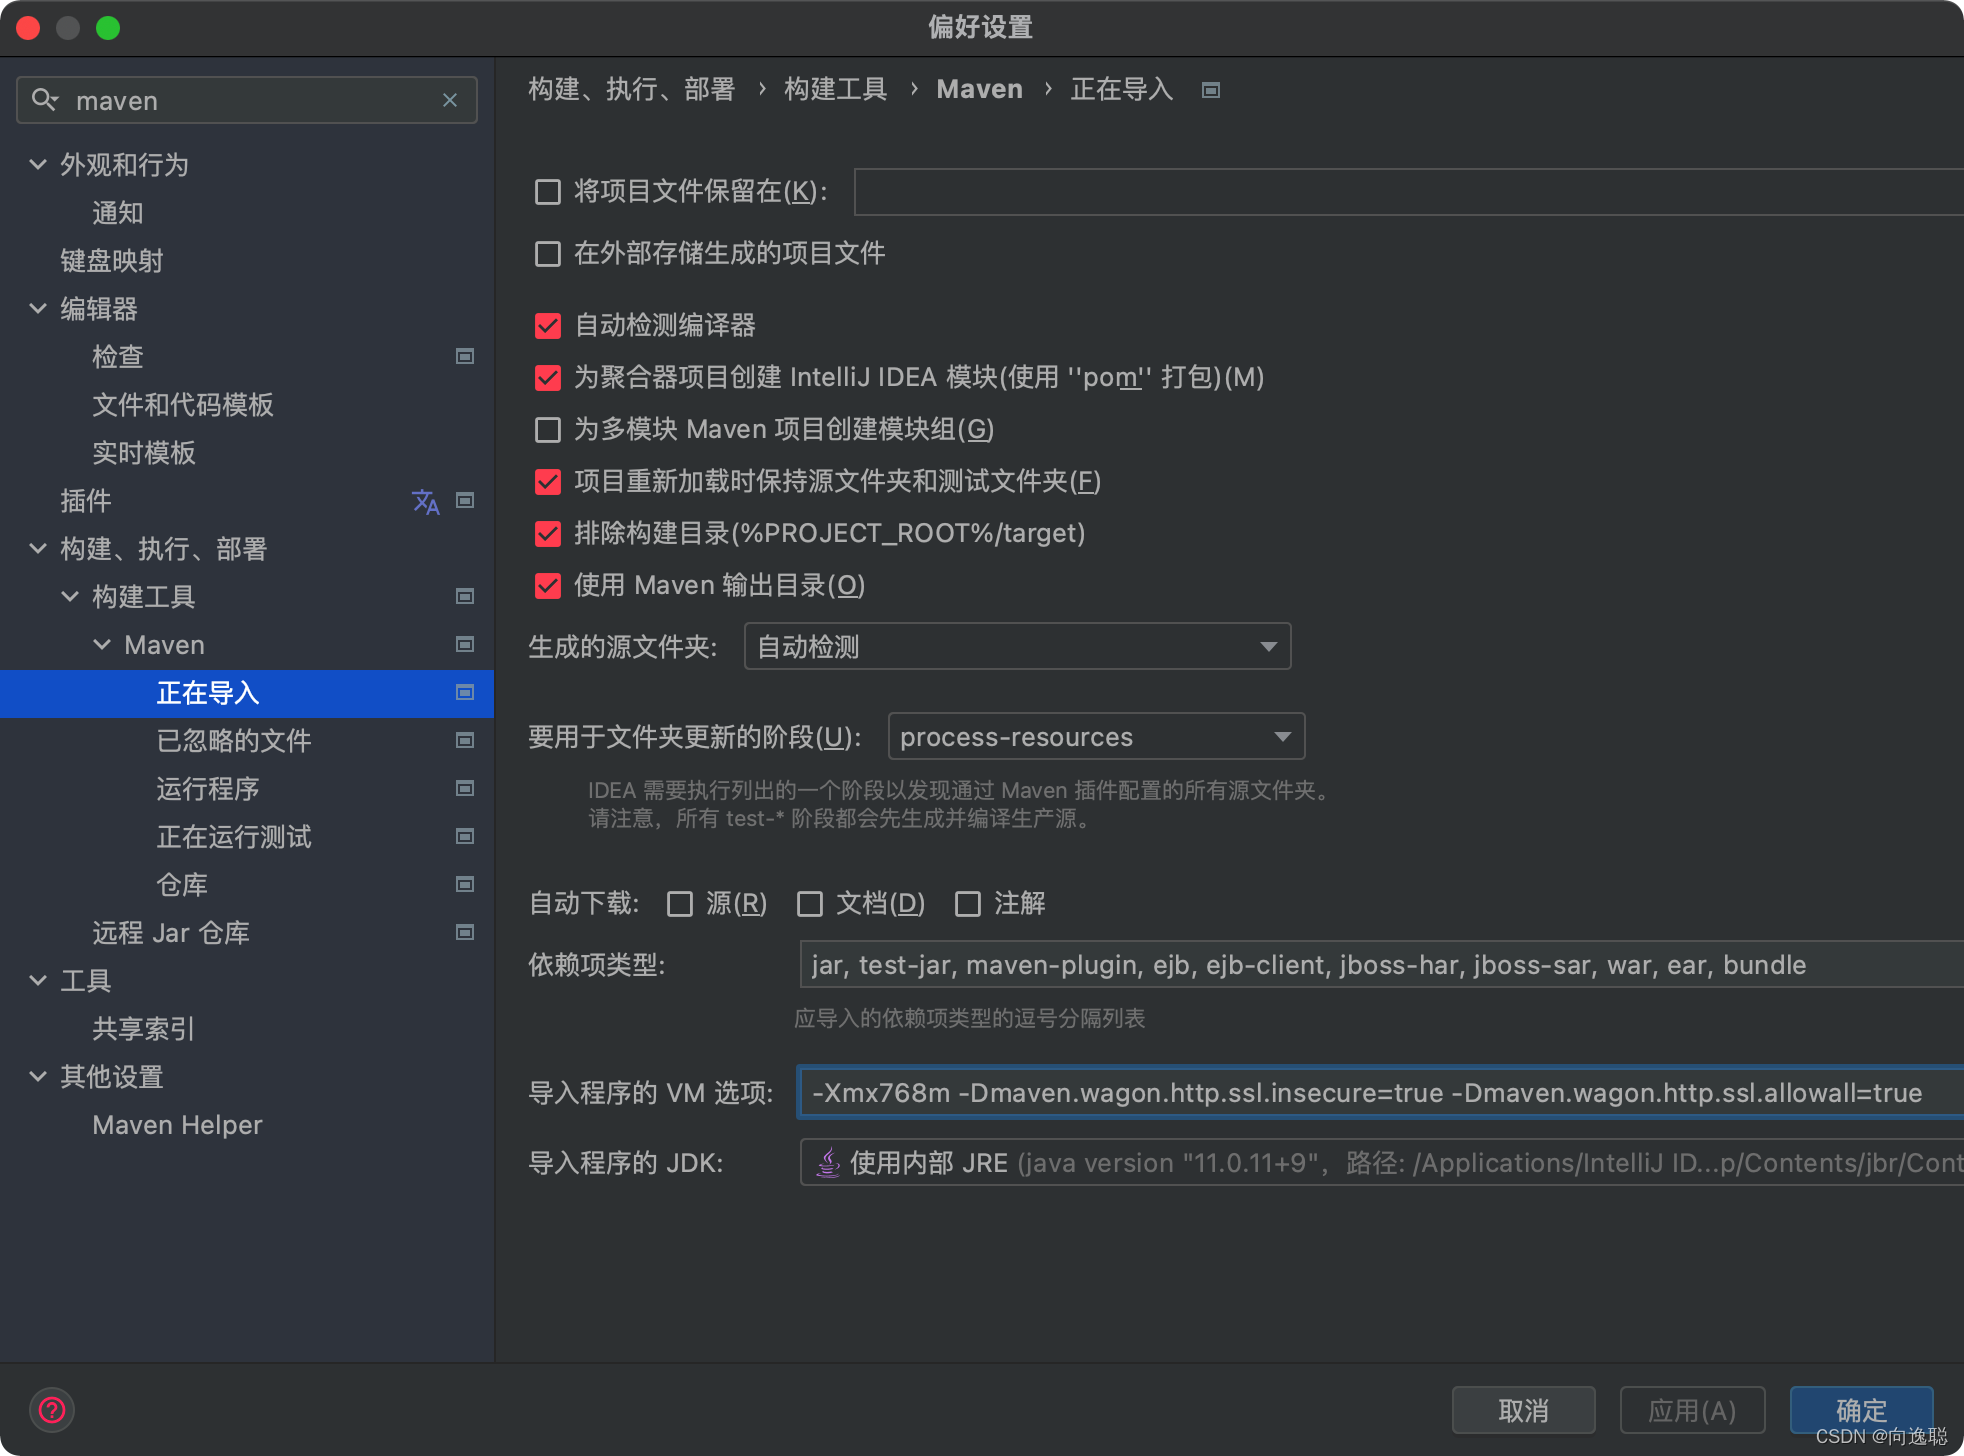Screen dimensions: 1964x1456
Task: Uncheck 自动检测编译器
Action: [548, 325]
